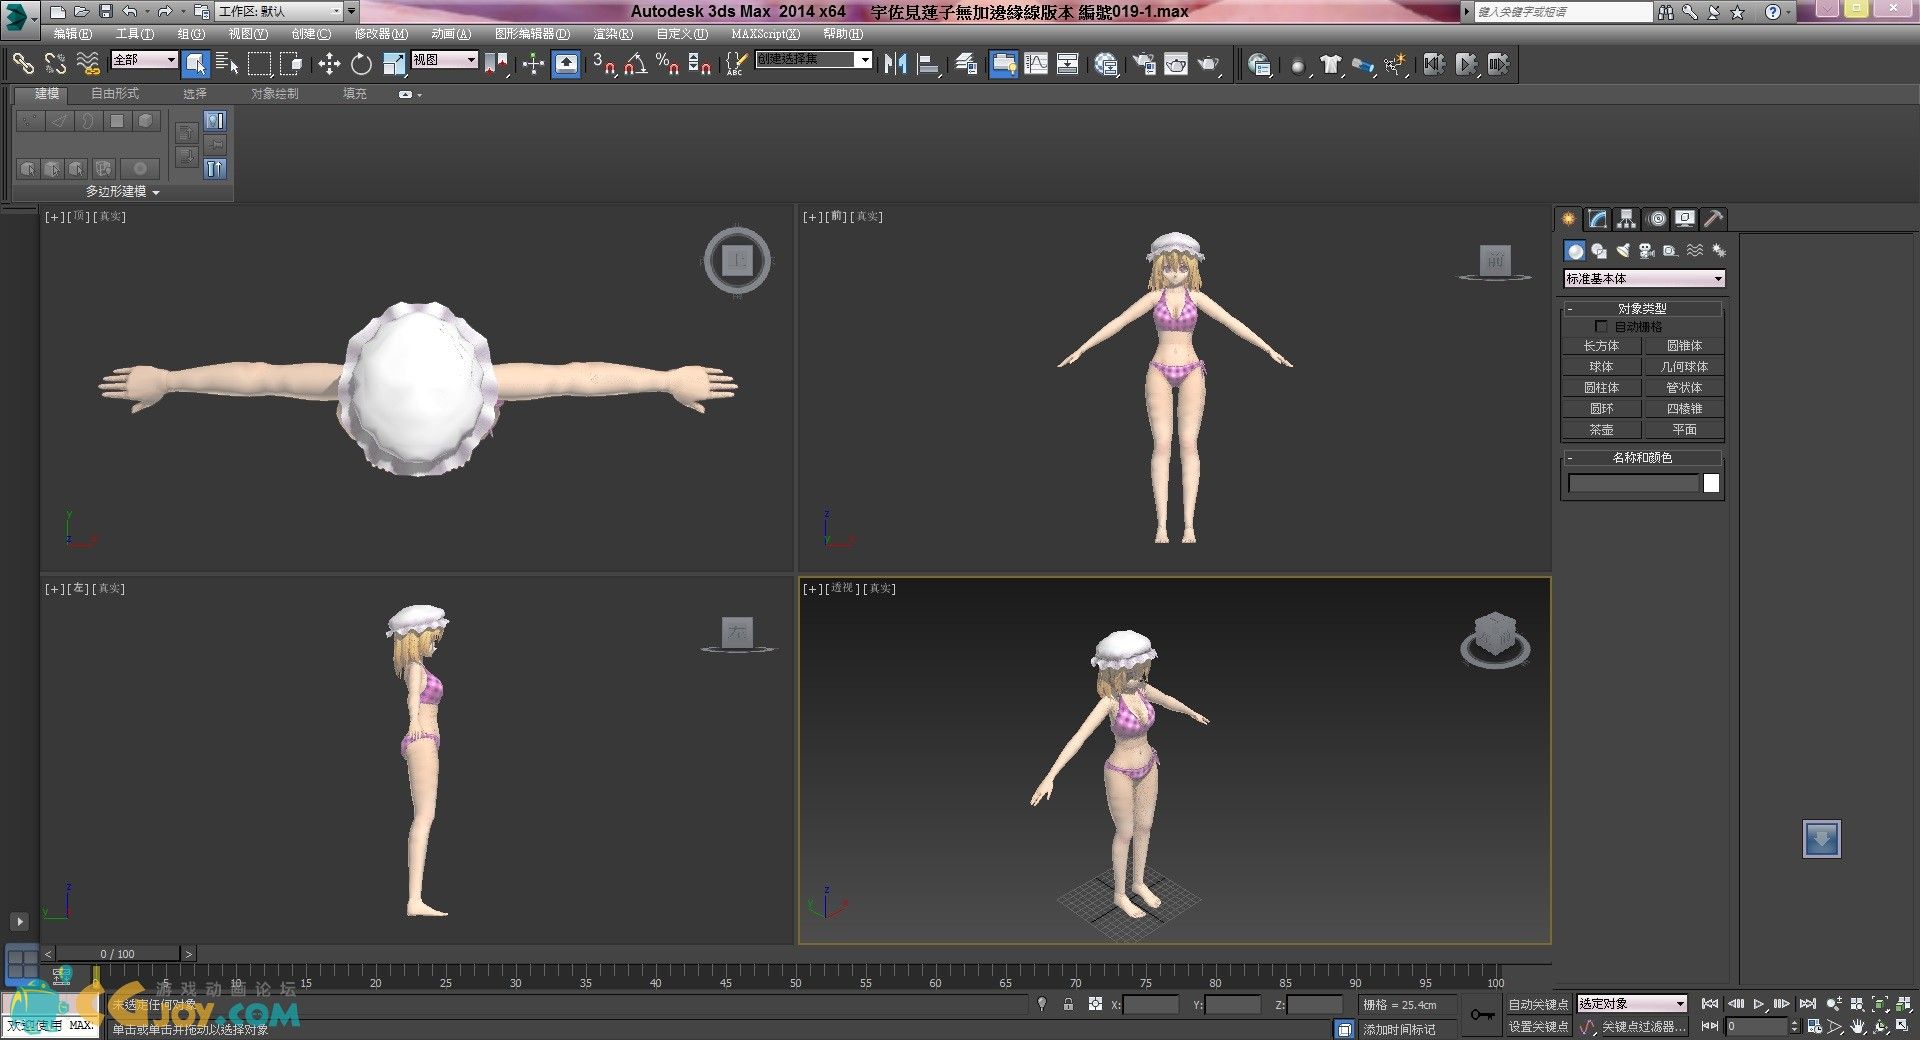
Task: Open the workspace dropdown 工作区: 默认
Action: 280,12
